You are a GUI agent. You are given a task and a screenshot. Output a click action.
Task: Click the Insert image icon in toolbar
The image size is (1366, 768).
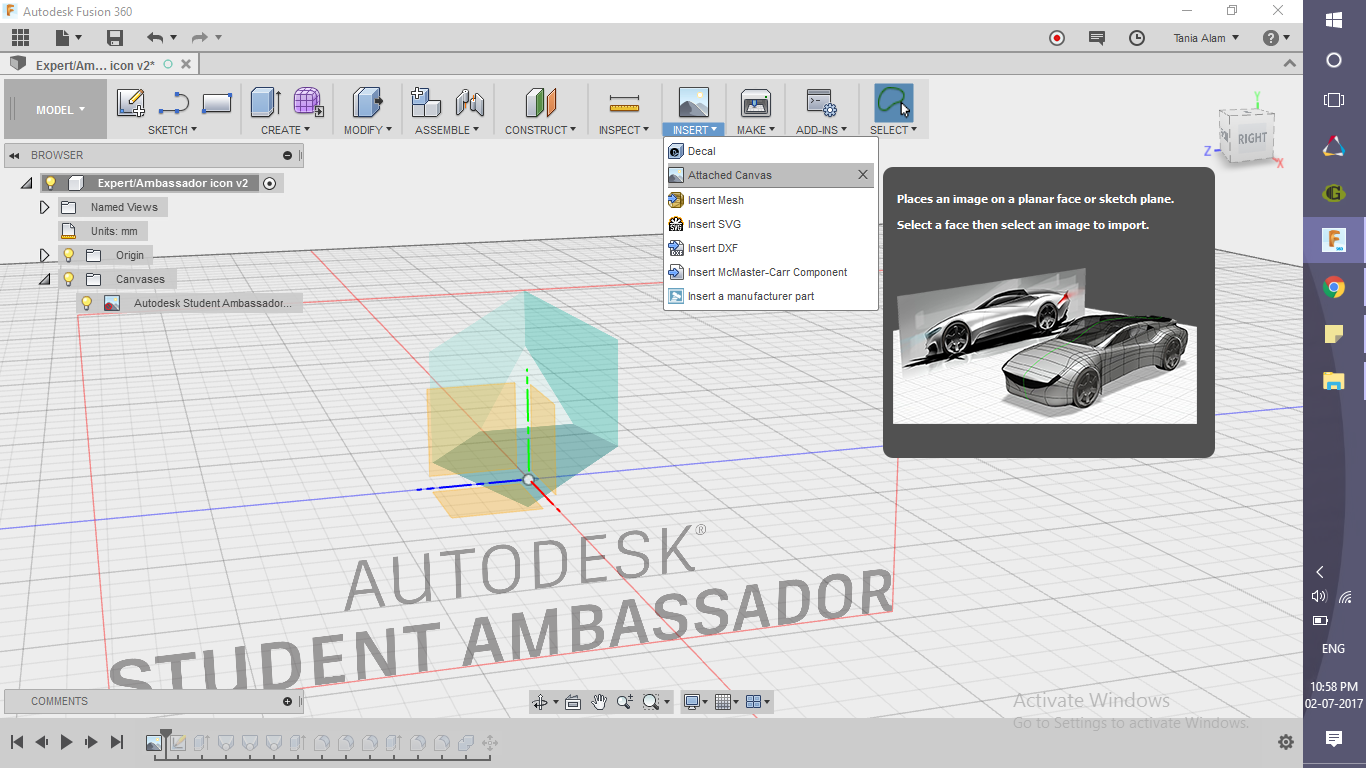click(x=693, y=103)
